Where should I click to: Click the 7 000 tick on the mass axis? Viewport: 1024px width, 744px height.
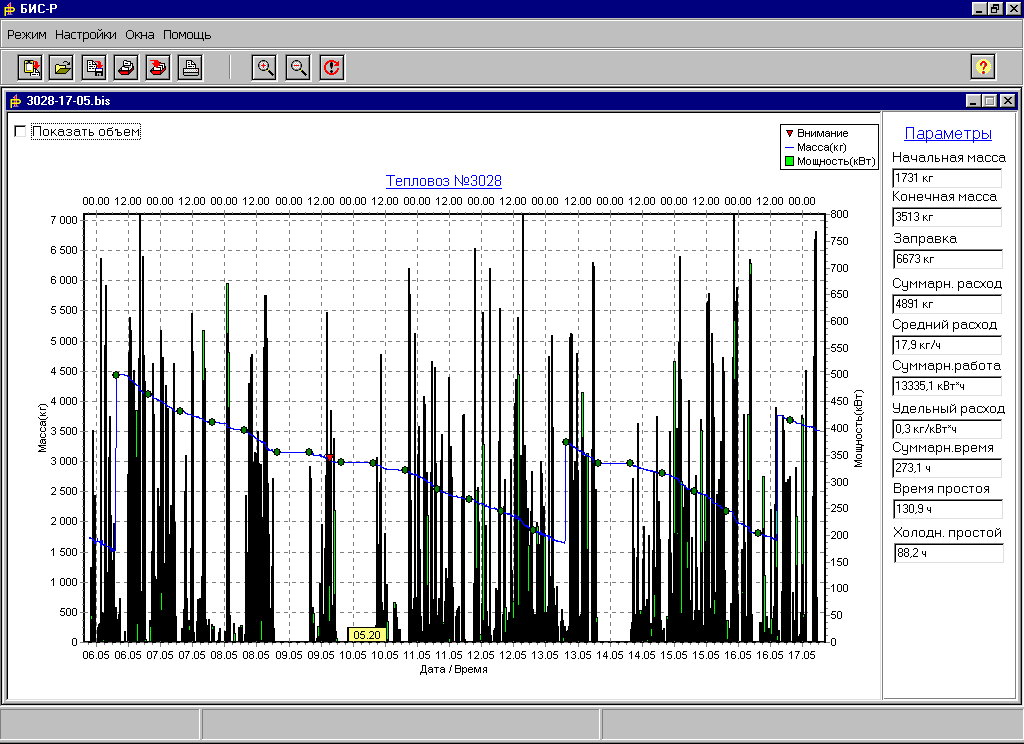63,220
